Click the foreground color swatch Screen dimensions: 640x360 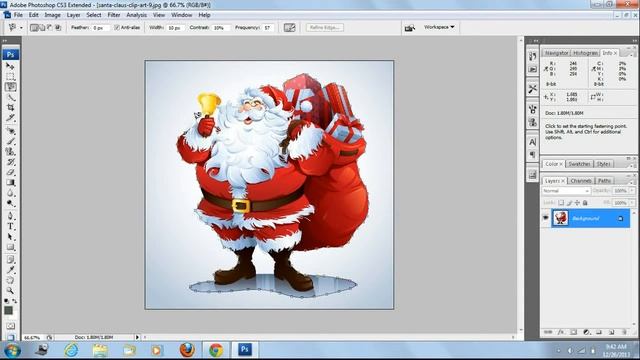(x=8, y=311)
